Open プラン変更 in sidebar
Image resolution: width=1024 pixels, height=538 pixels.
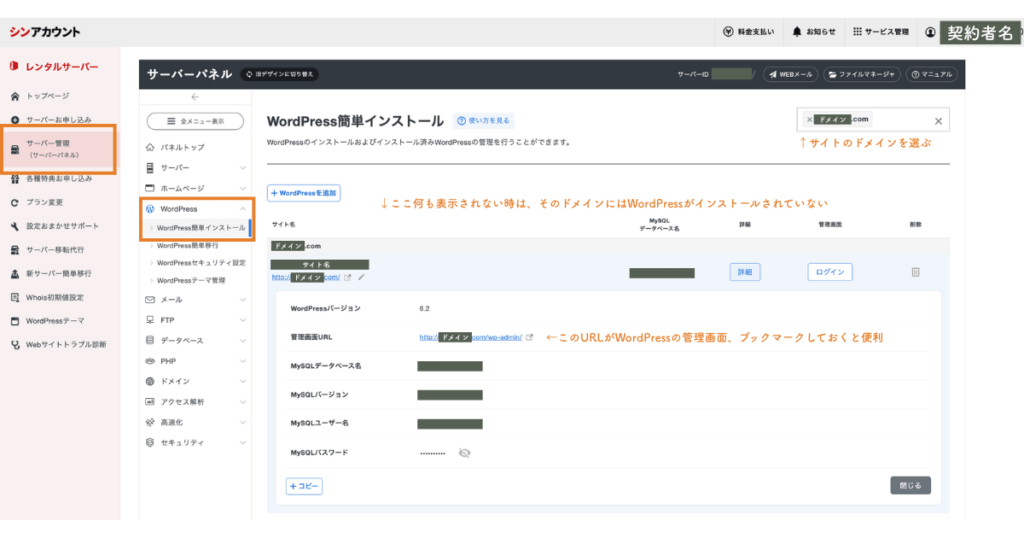click(44, 202)
